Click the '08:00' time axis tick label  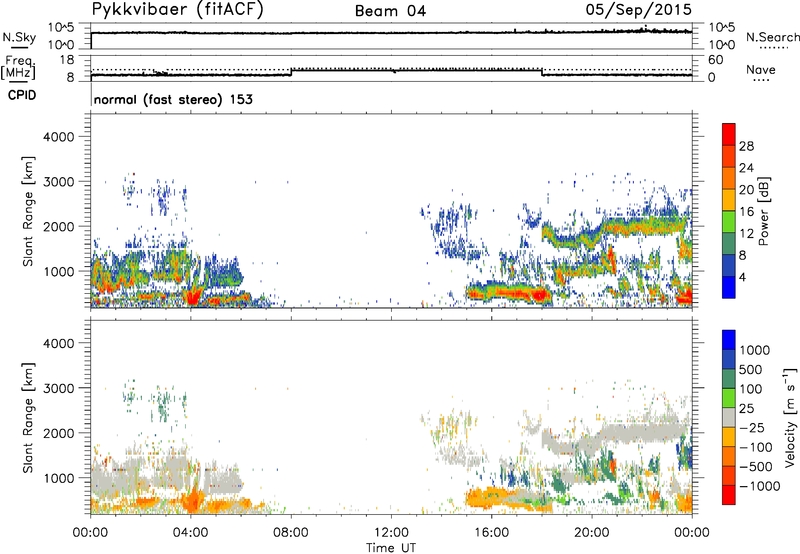(x=291, y=533)
